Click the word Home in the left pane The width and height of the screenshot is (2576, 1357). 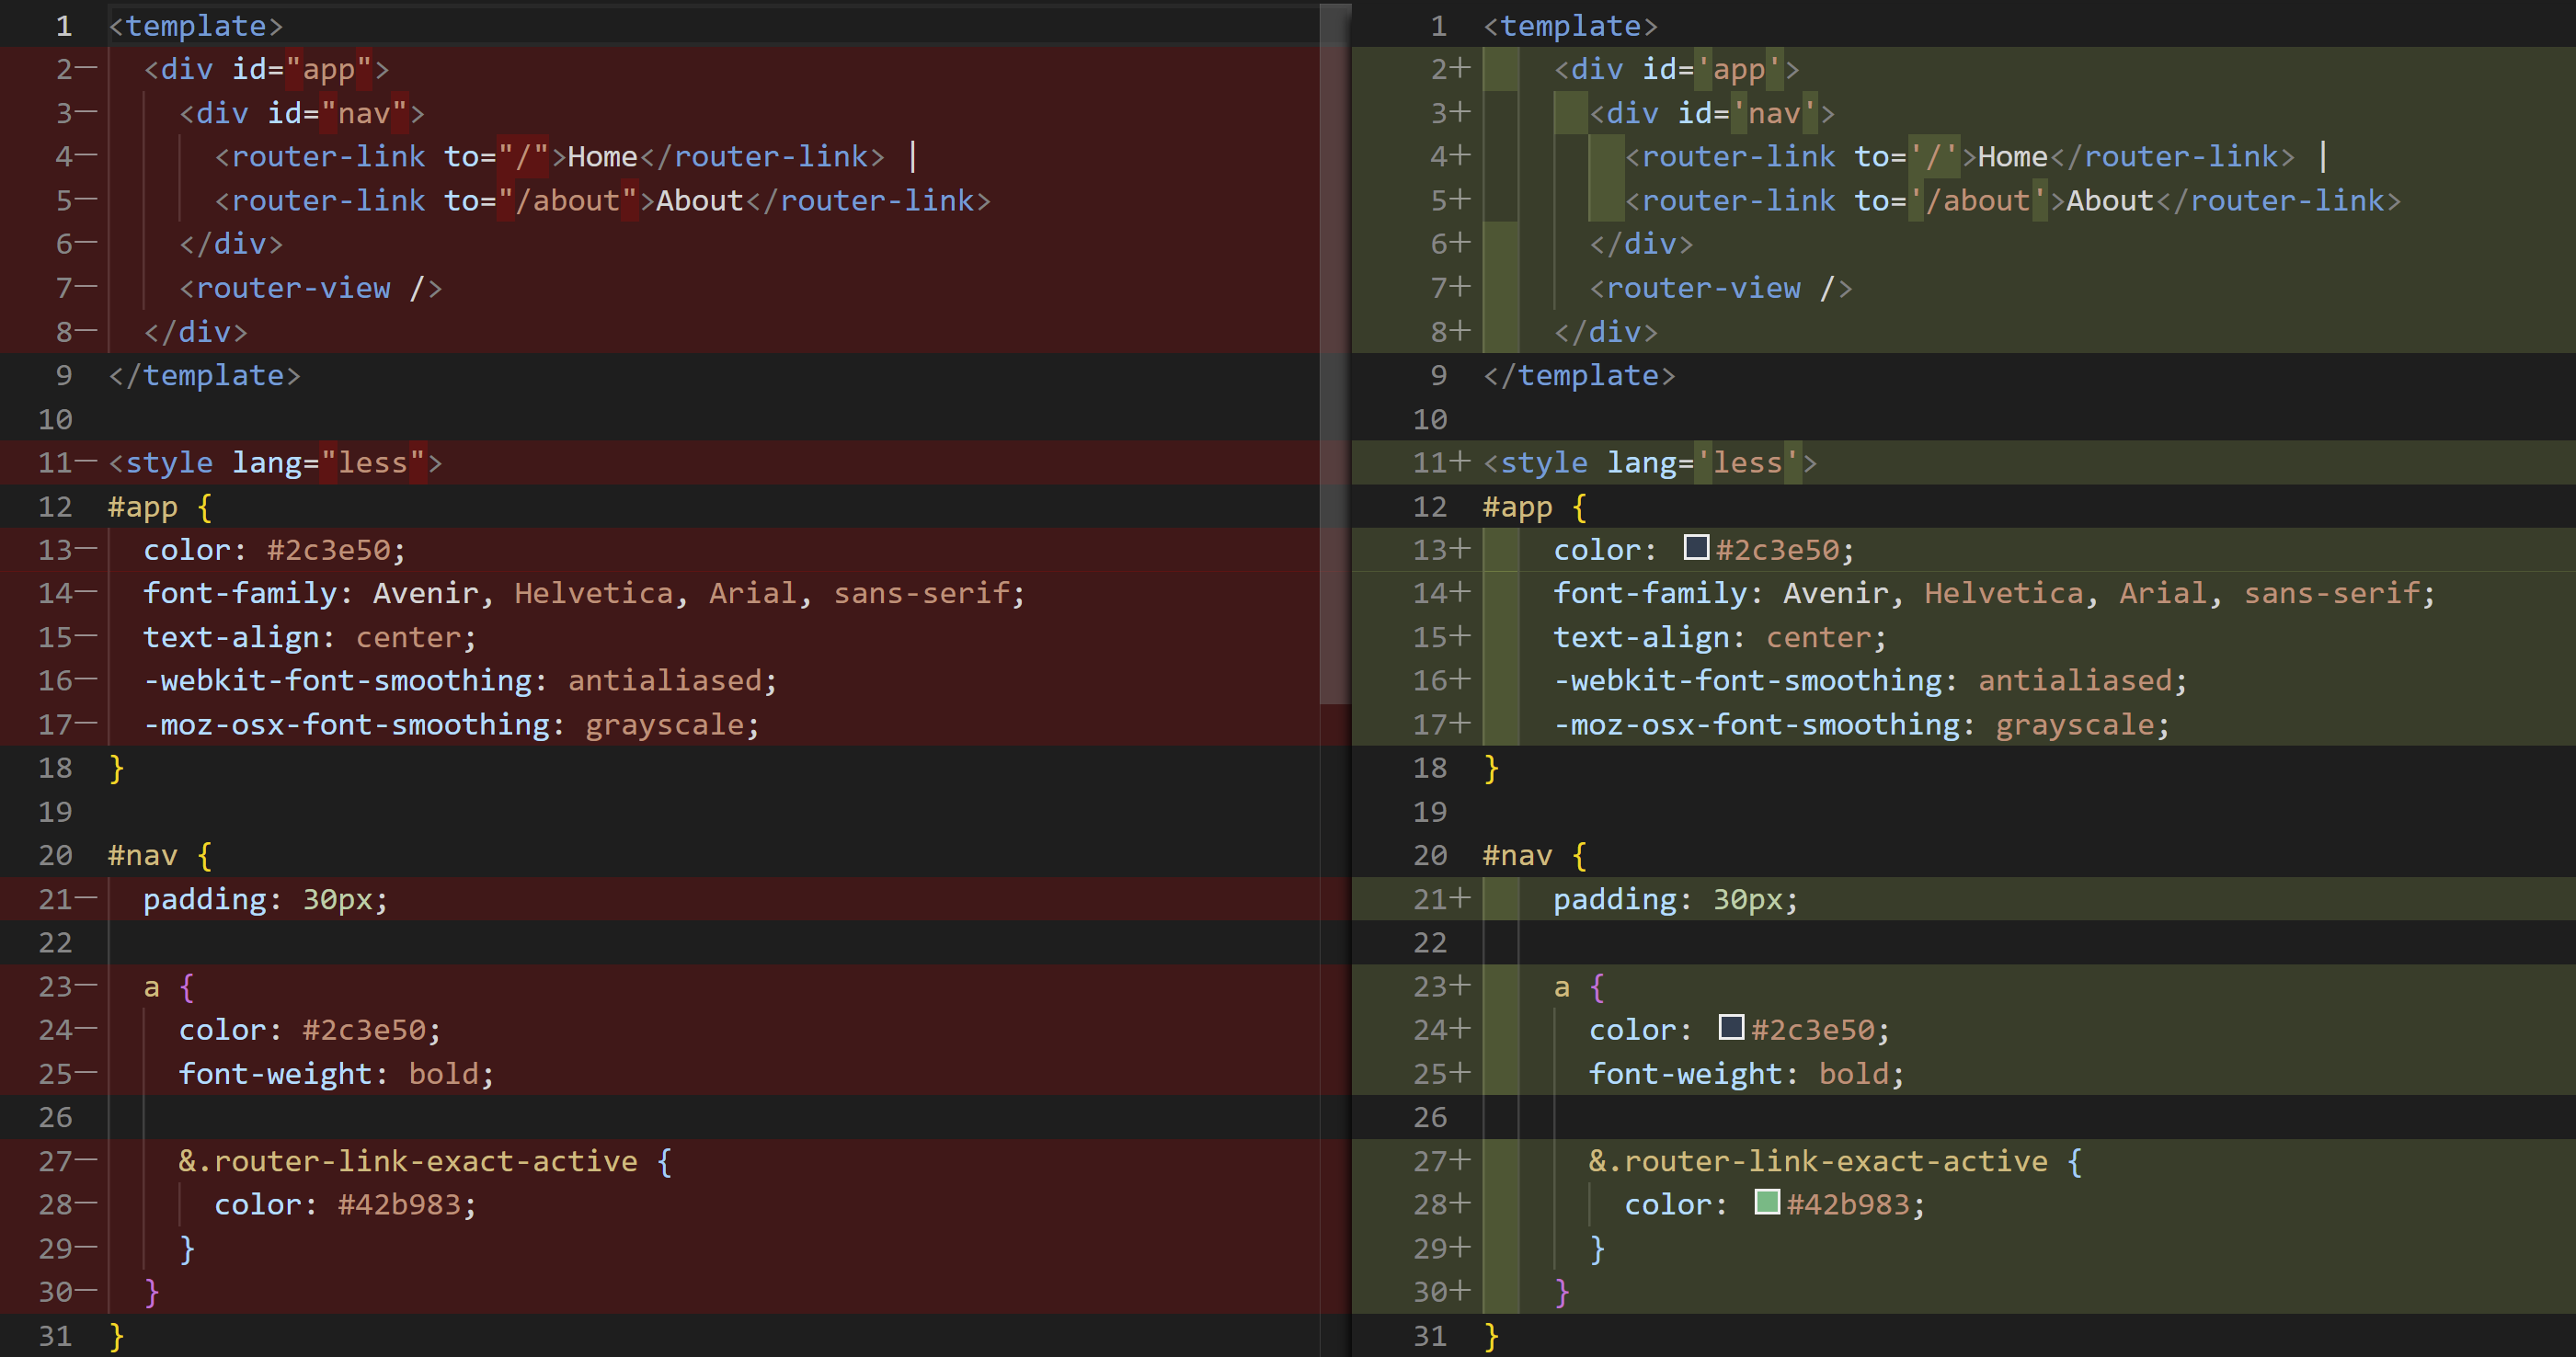tap(602, 157)
